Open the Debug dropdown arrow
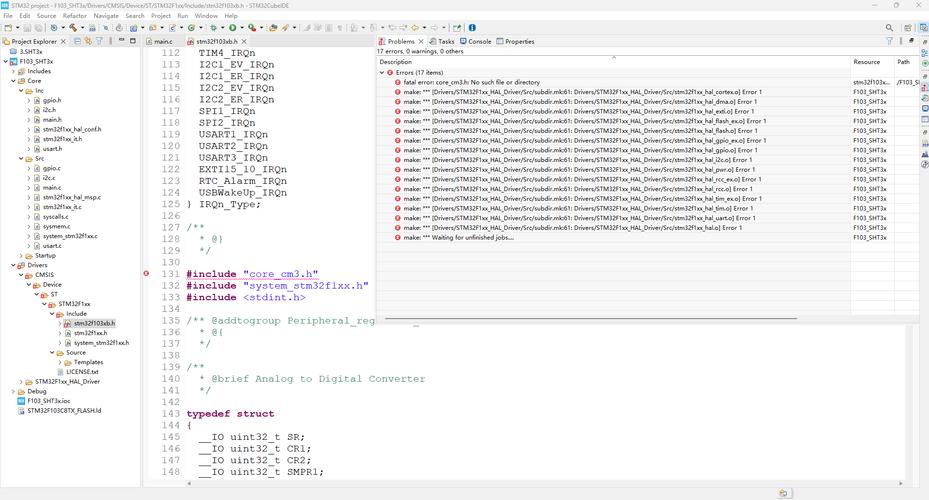Viewport: 929px width, 500px height. coord(223,28)
